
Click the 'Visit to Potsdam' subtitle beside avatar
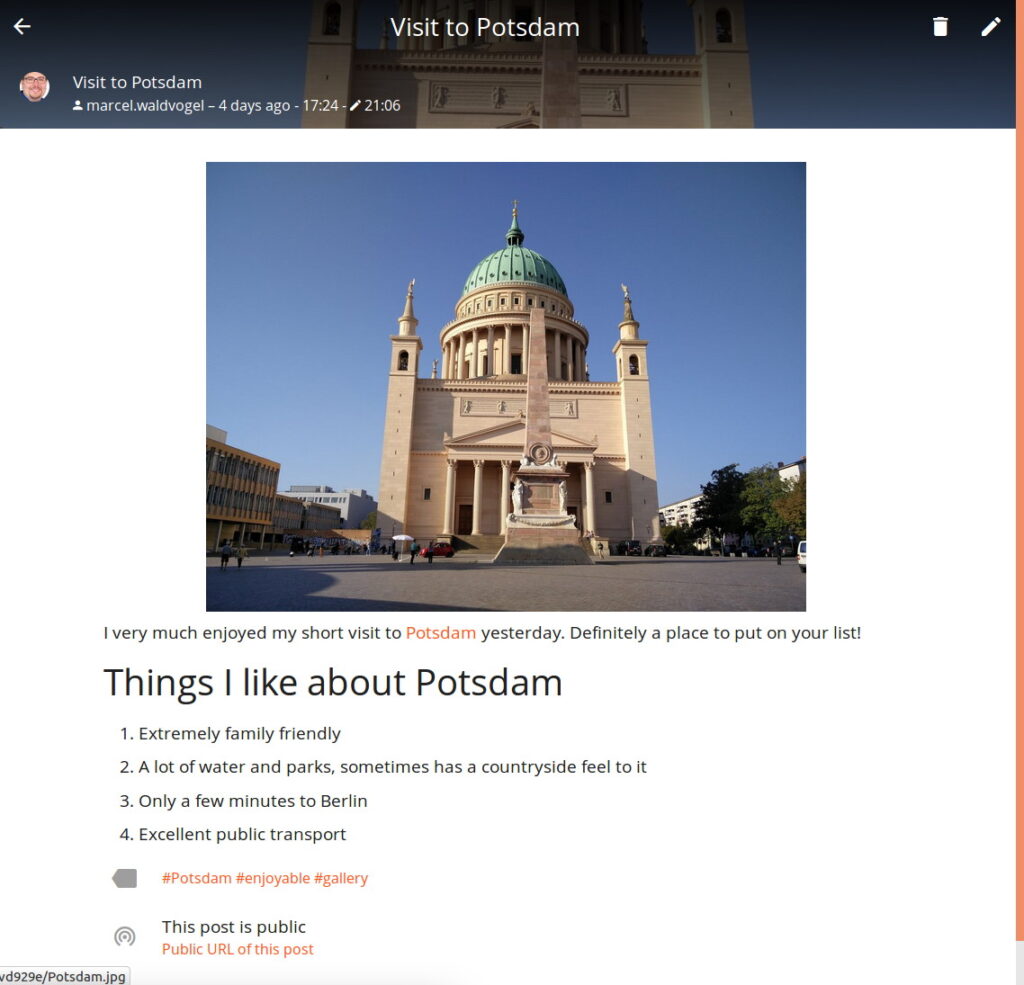(137, 82)
